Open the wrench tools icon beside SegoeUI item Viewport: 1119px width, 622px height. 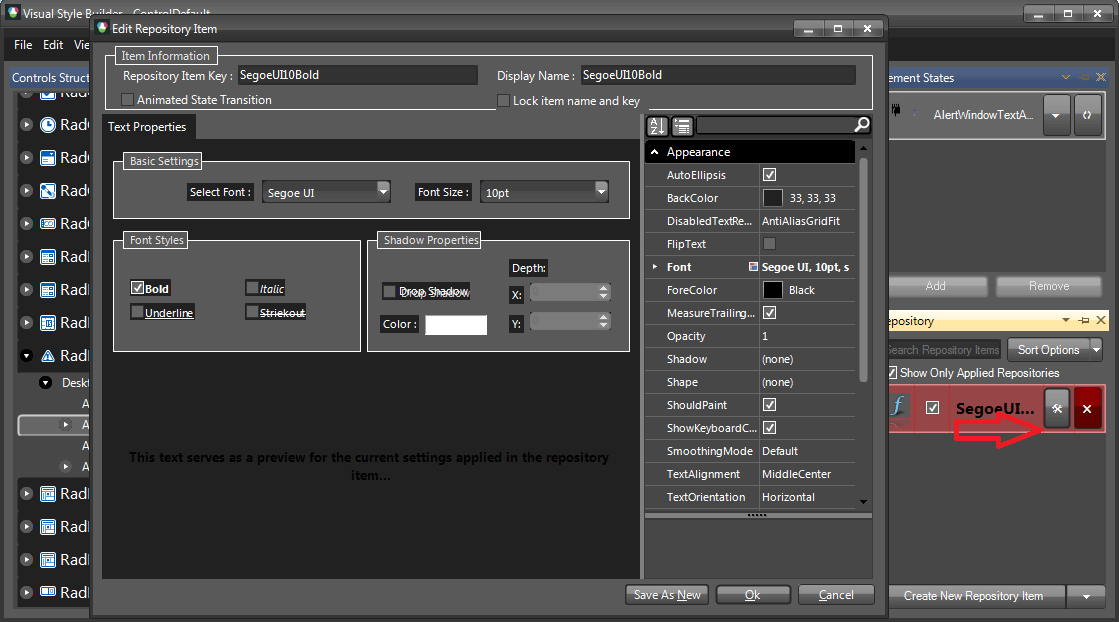pos(1057,408)
